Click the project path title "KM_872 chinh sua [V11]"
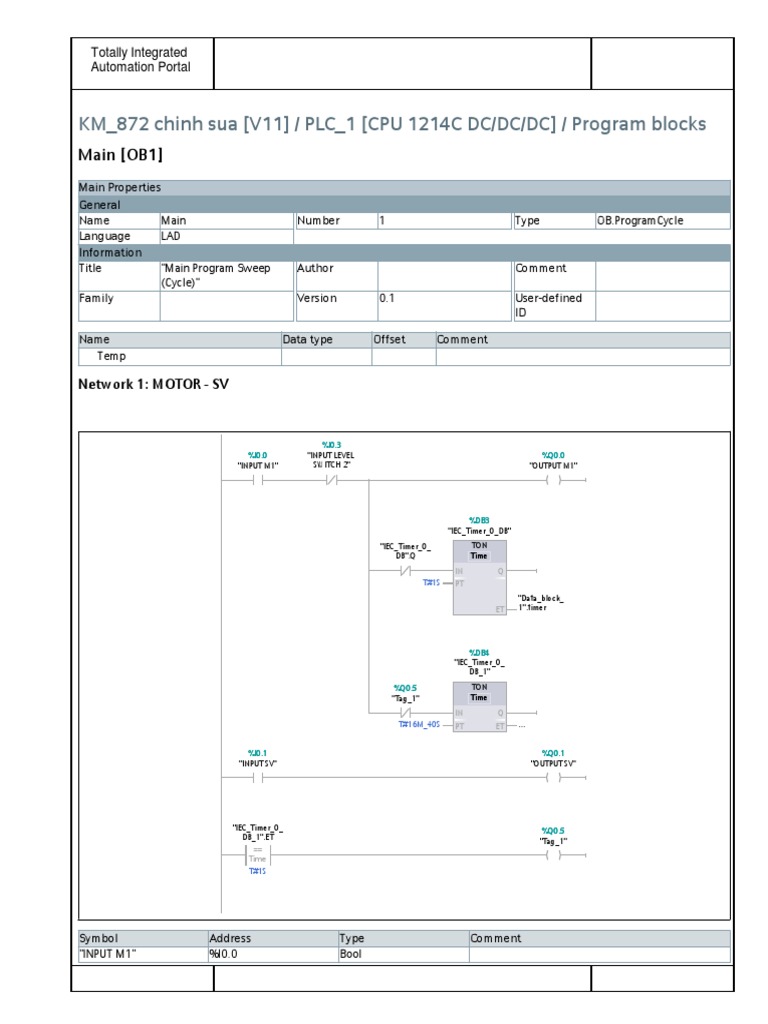The width and height of the screenshot is (768, 1024). pos(184,124)
